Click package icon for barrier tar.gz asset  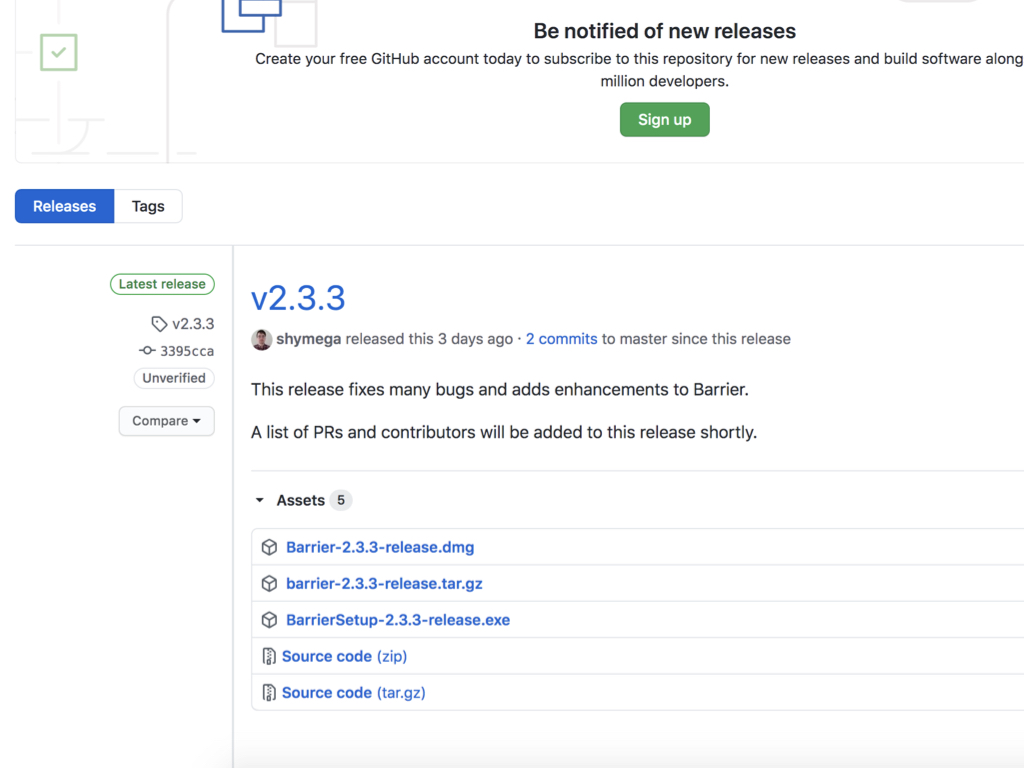(269, 584)
